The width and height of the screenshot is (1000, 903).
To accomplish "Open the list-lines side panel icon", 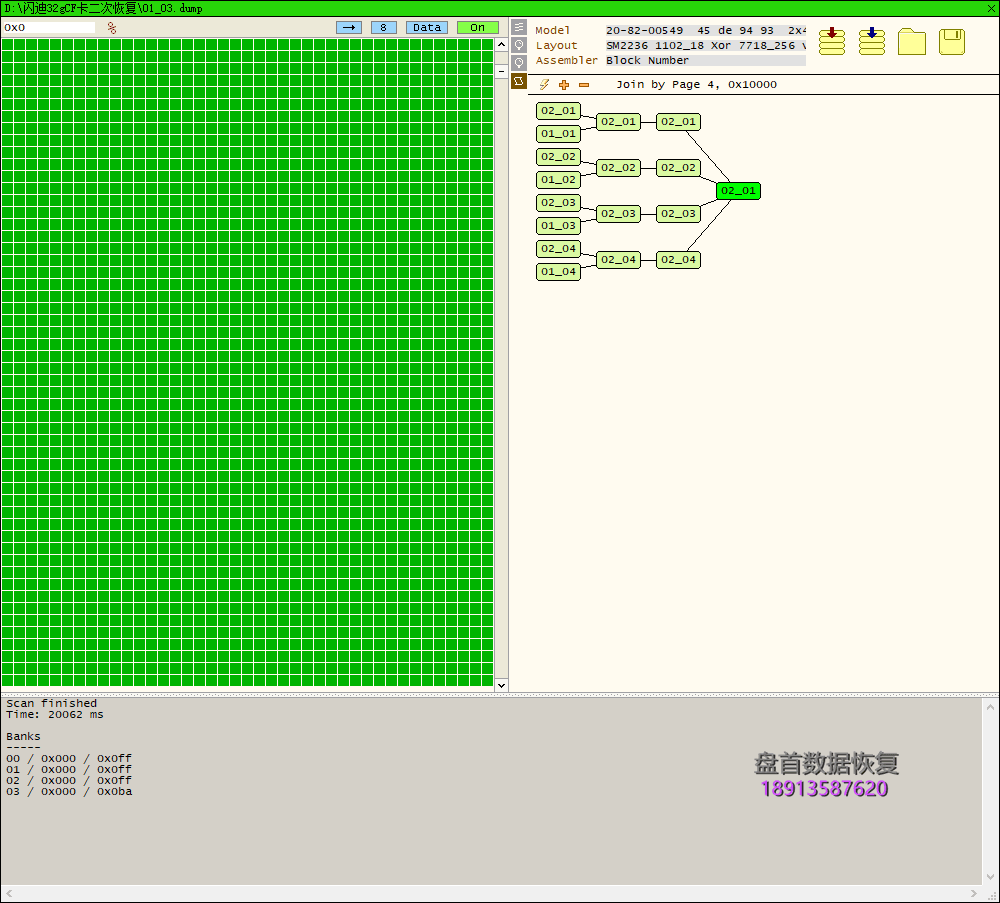I will (x=519, y=27).
